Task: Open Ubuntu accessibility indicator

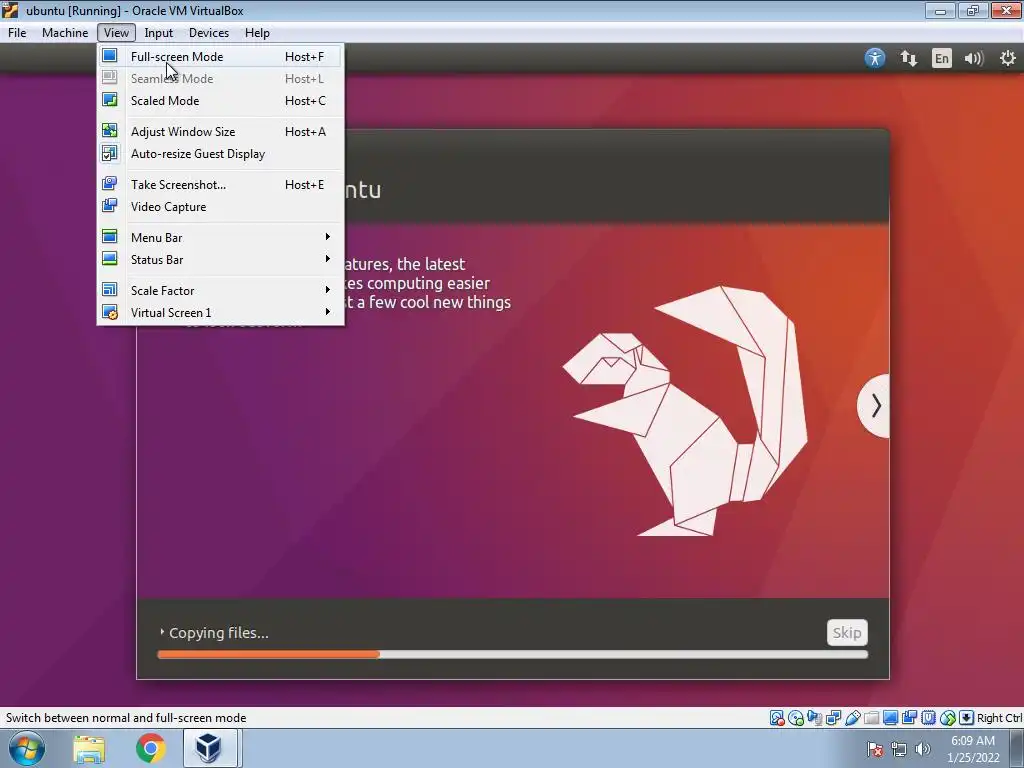Action: click(x=874, y=58)
